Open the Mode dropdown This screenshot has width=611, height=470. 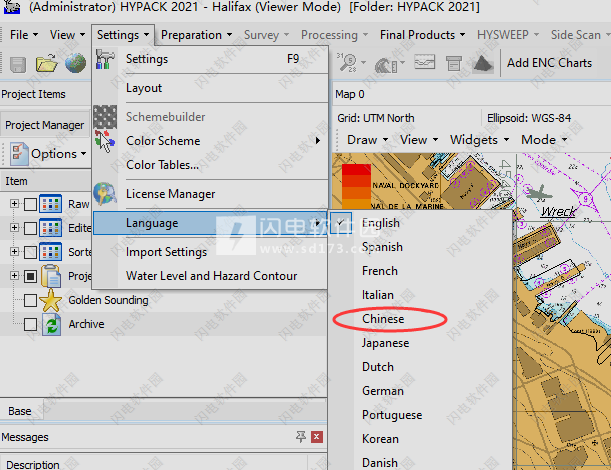544,140
